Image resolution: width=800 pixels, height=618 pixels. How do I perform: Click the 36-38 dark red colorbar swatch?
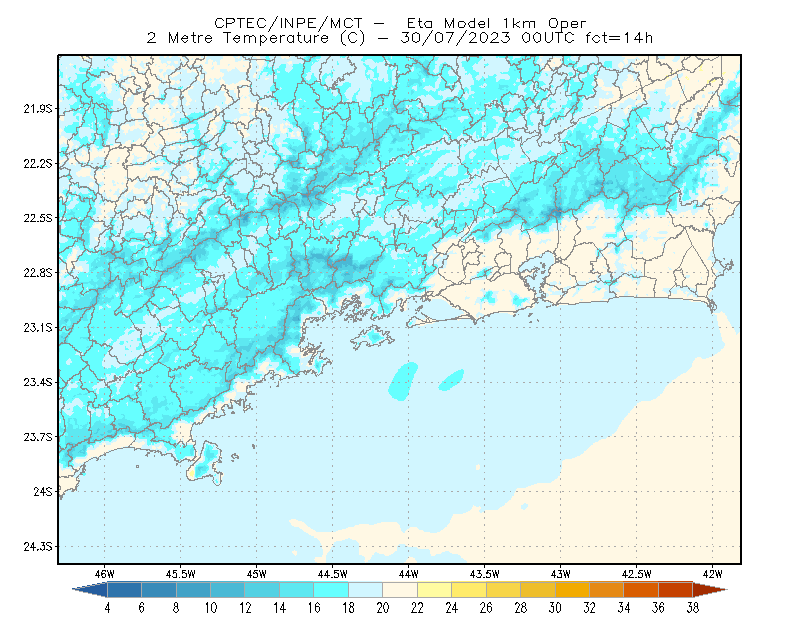tap(676, 590)
